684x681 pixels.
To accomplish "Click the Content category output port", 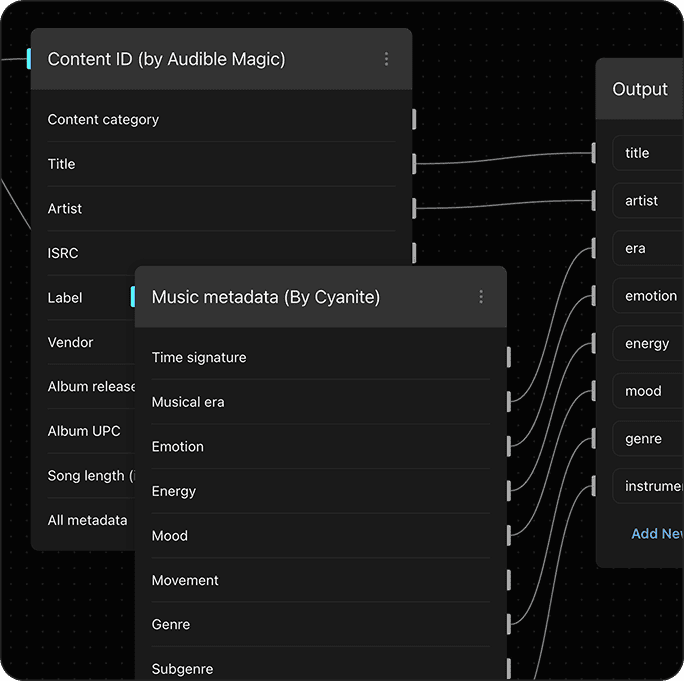I will 413,120.
